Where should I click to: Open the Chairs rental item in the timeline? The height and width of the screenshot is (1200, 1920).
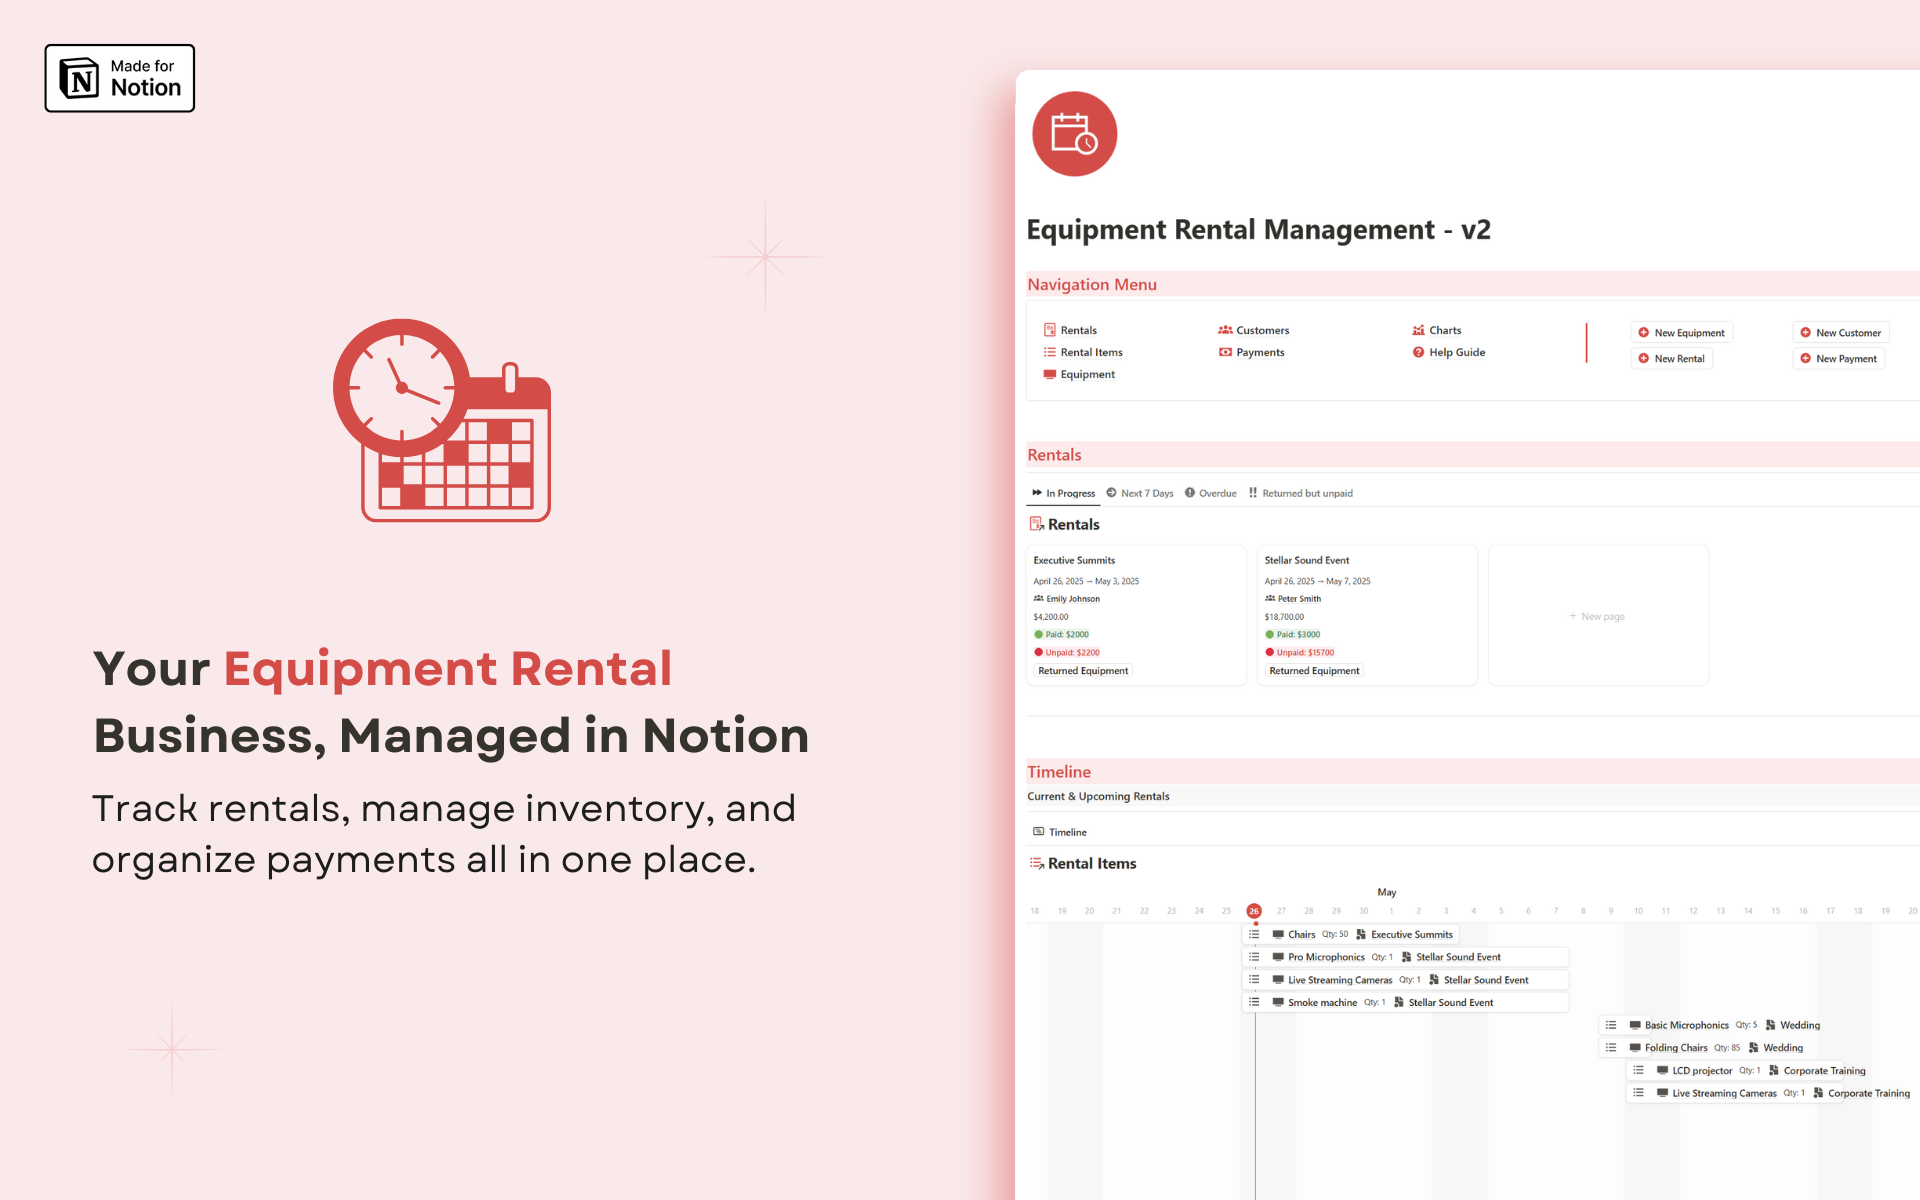tap(1301, 934)
